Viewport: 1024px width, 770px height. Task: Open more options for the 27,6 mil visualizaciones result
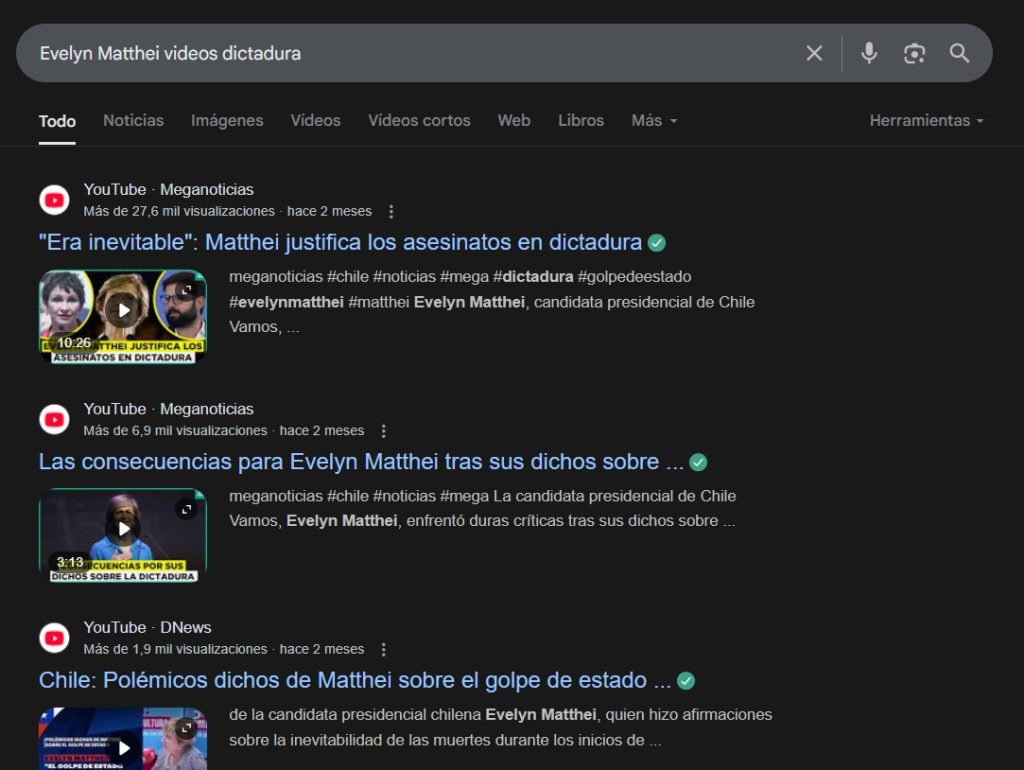[x=391, y=212]
